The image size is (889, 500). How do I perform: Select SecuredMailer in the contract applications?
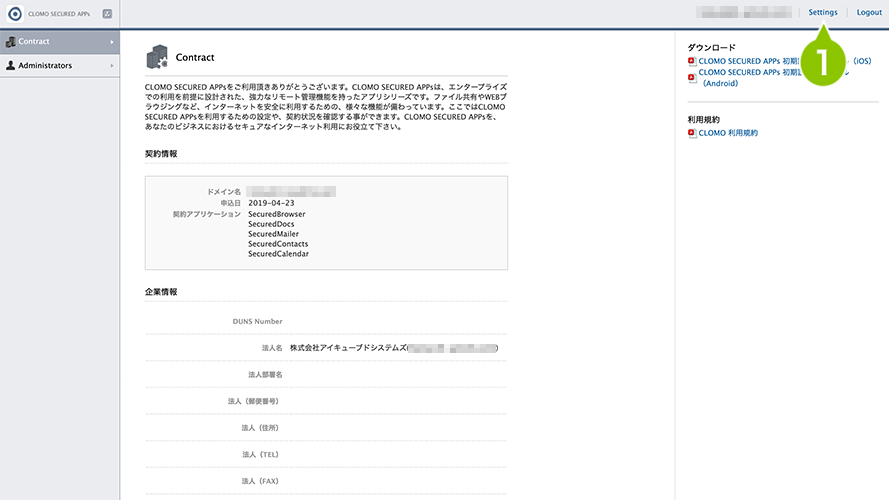(273, 234)
